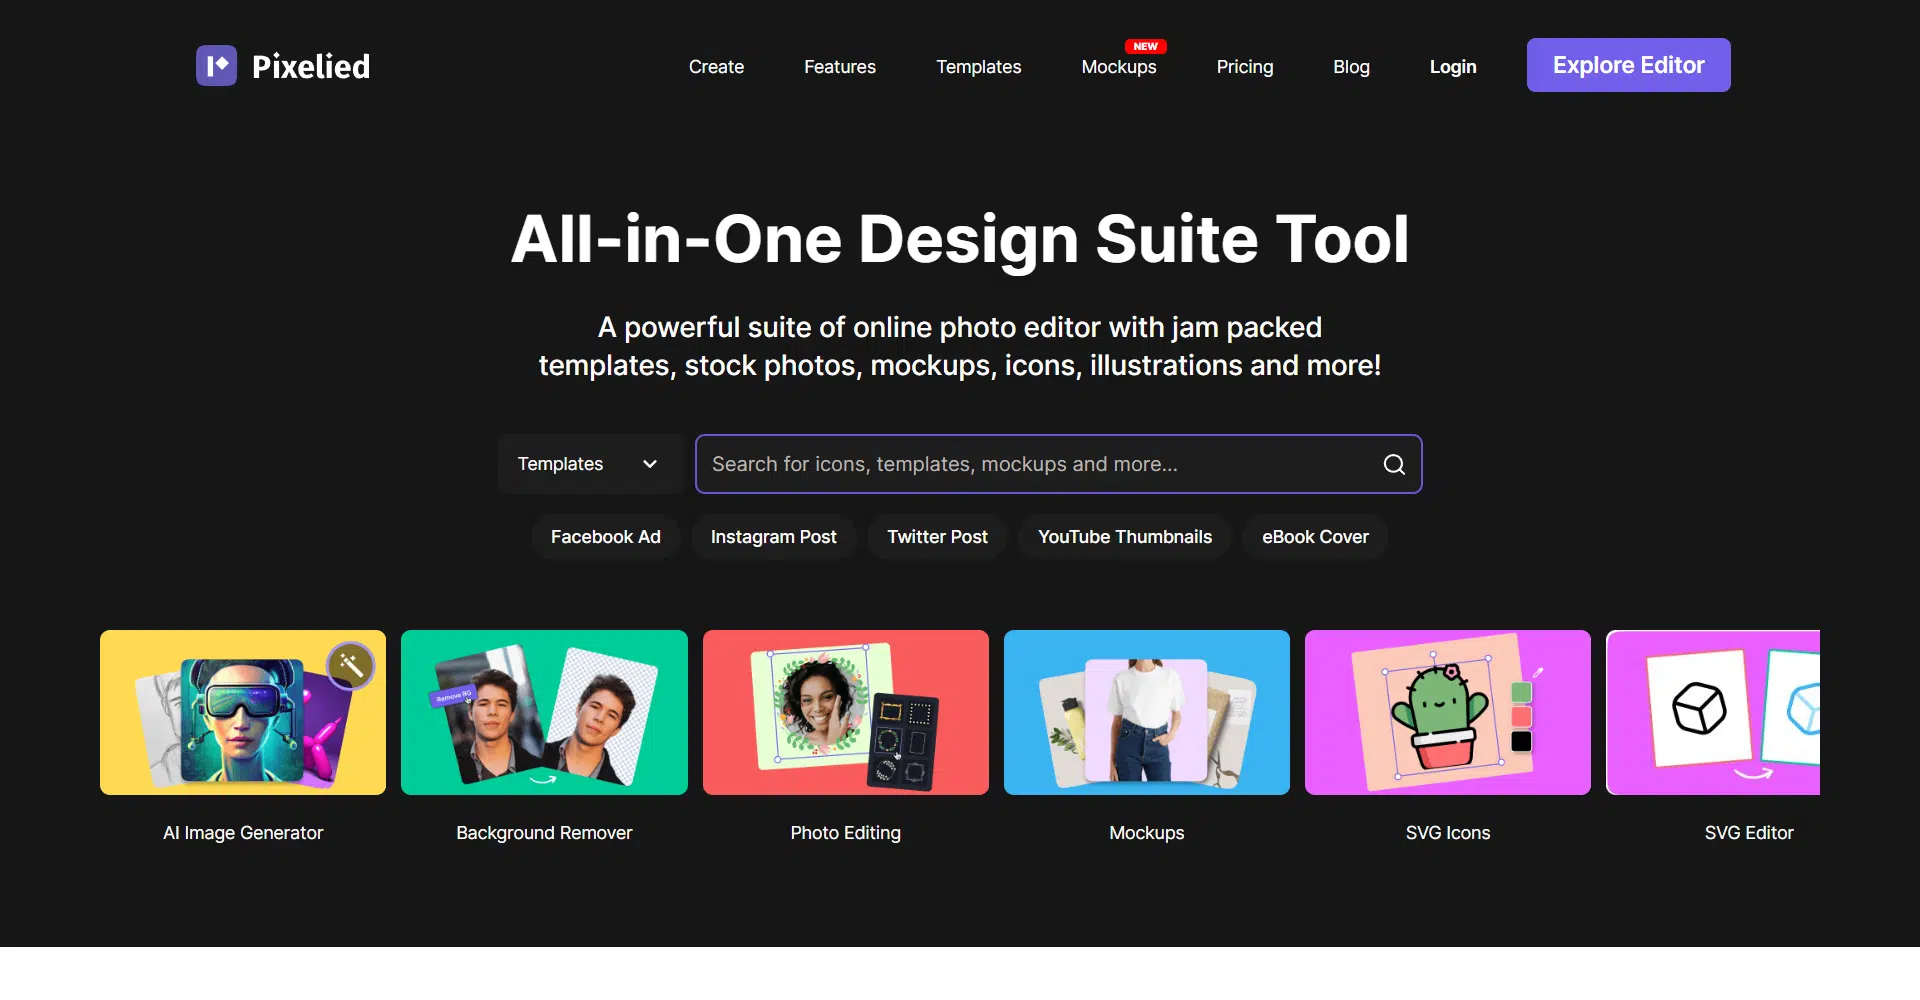Screen dimensions: 1920x1000
Task: Select the Photo Editing card image
Action: pos(845,712)
